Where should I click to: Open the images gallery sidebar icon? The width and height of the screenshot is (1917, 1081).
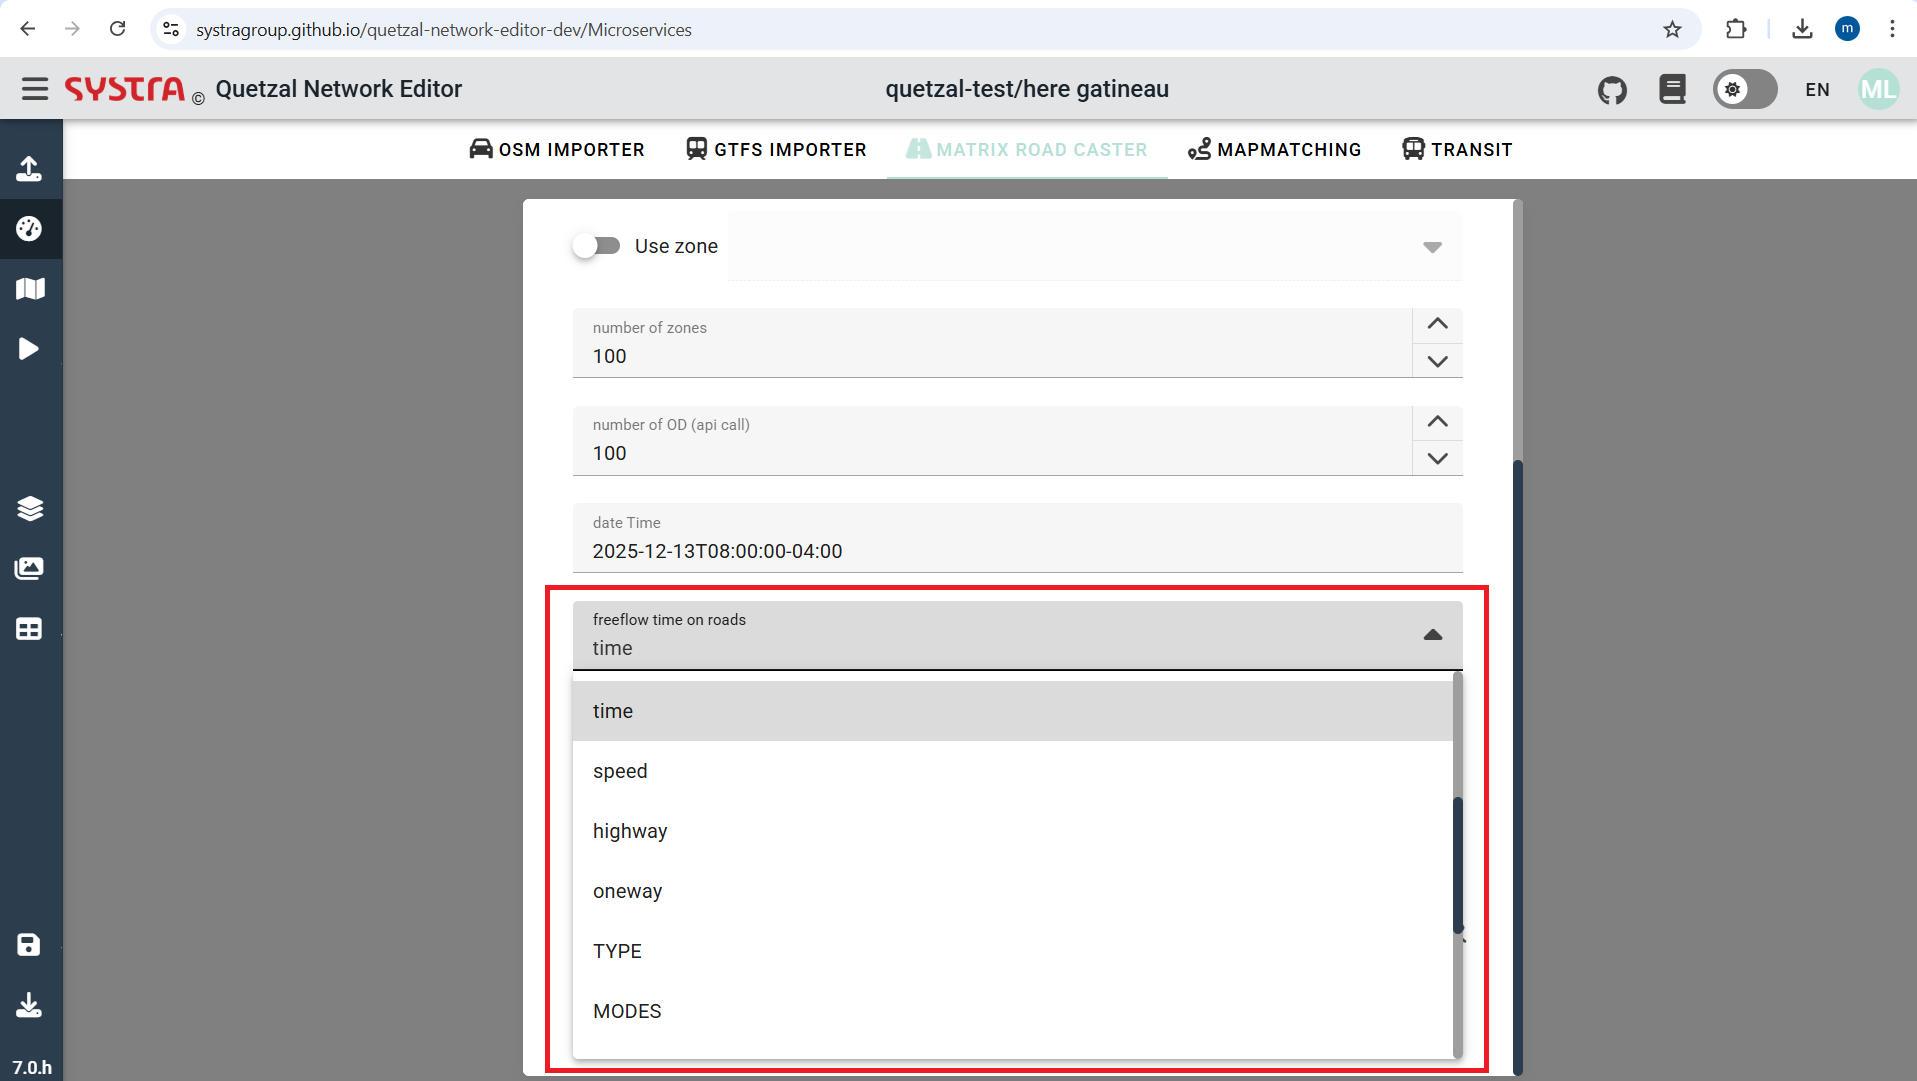(29, 569)
